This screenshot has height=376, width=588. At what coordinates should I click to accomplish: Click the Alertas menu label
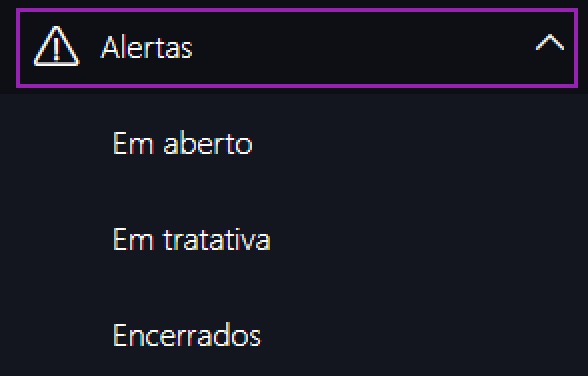click(x=147, y=47)
